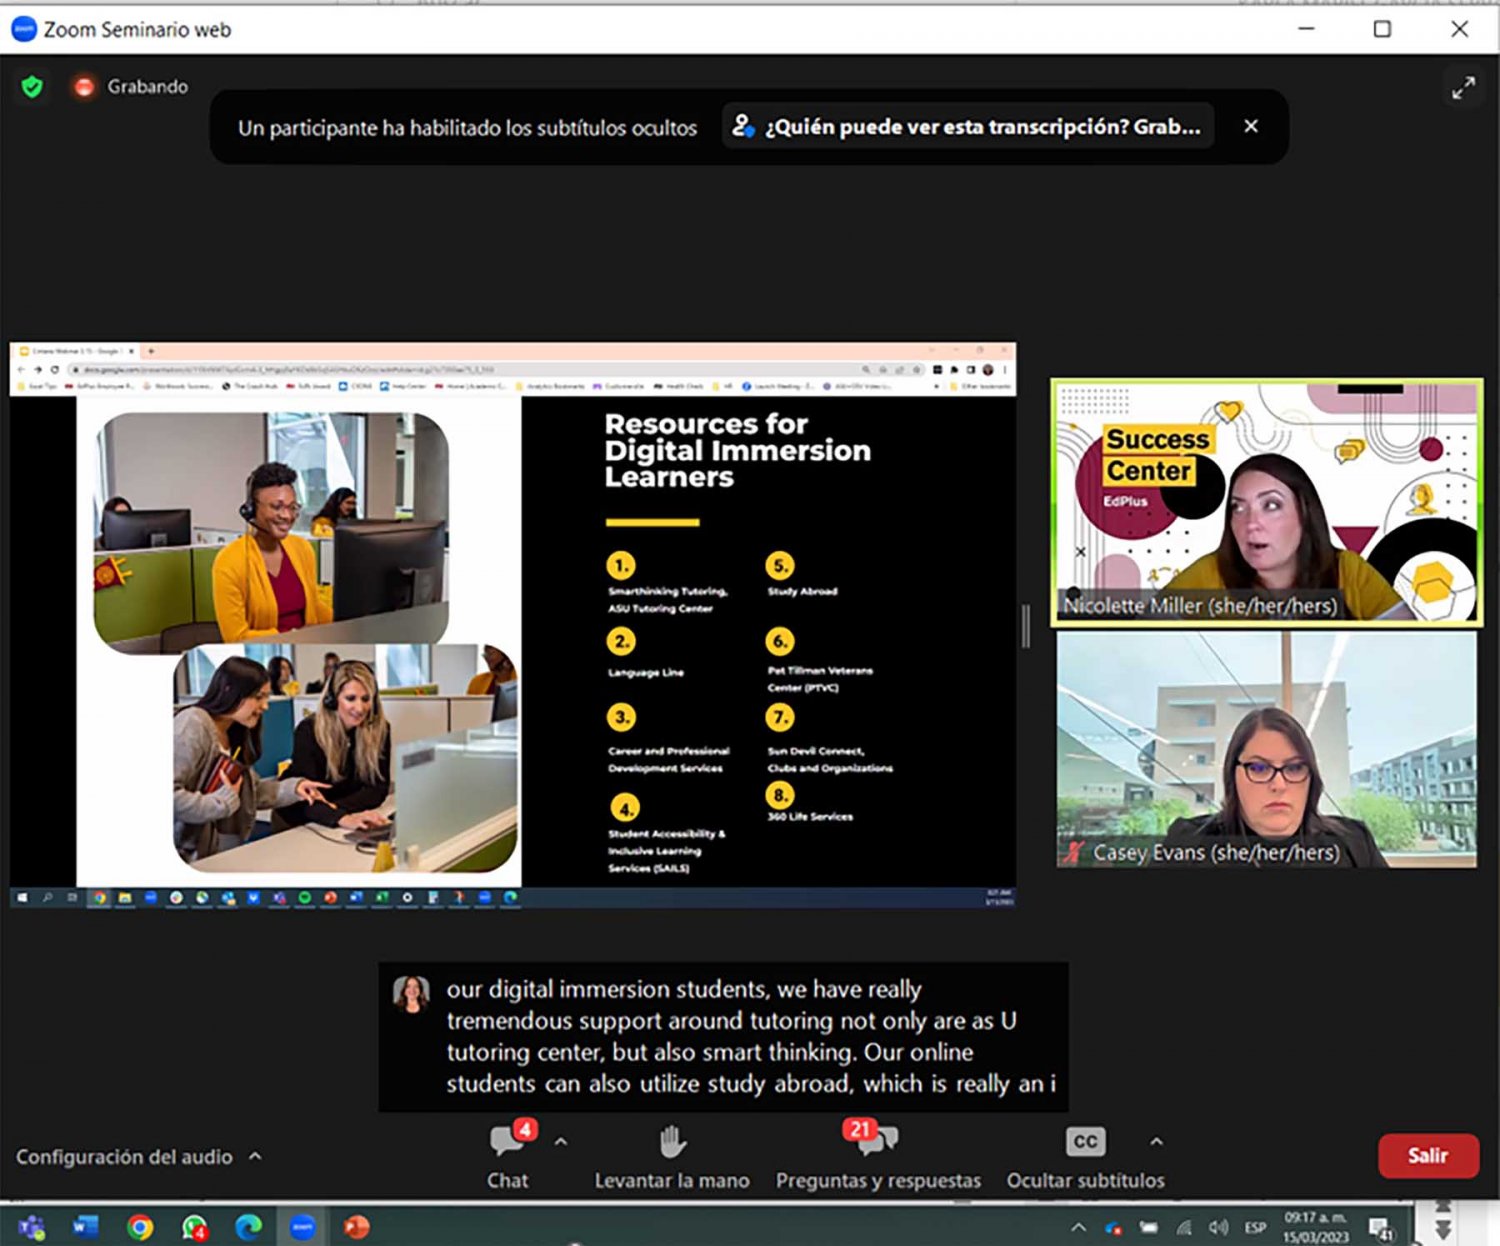
Task: Click the battery icon in system tray
Action: (1149, 1227)
